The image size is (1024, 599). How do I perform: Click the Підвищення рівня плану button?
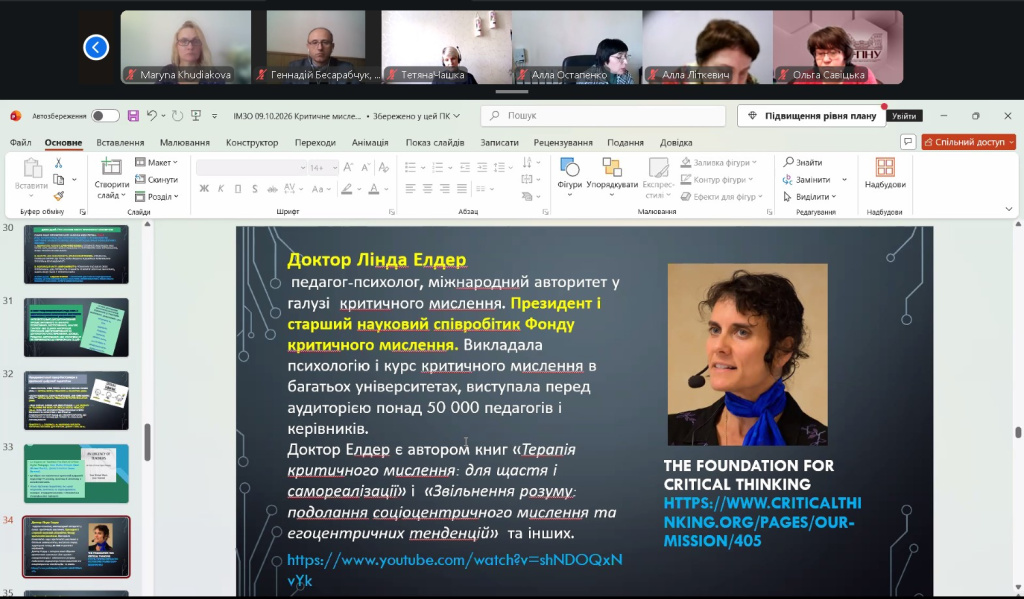(x=812, y=116)
